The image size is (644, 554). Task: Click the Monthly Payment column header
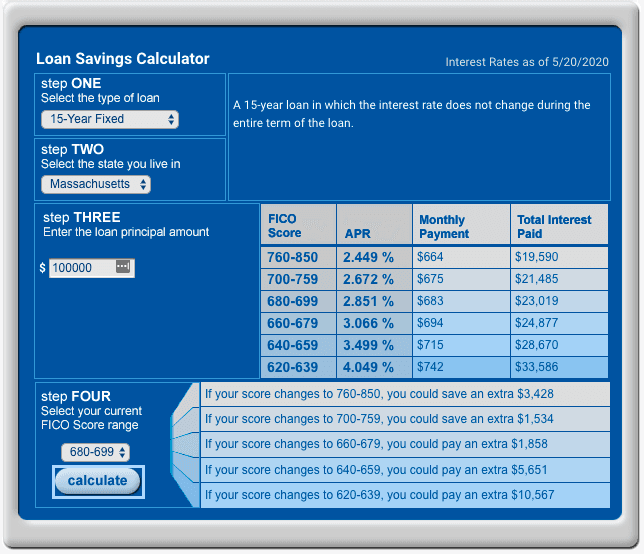click(x=459, y=226)
